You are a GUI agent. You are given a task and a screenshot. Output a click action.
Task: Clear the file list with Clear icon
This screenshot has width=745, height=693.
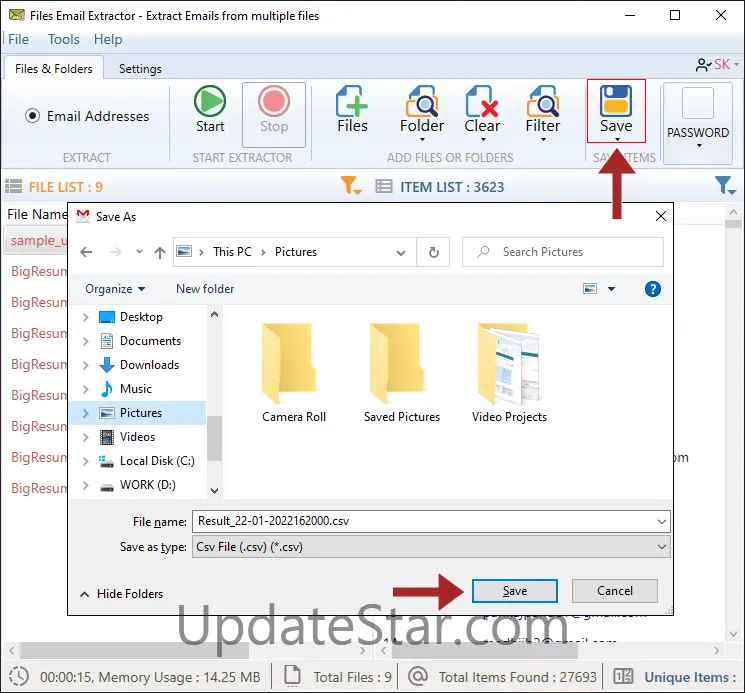[482, 114]
